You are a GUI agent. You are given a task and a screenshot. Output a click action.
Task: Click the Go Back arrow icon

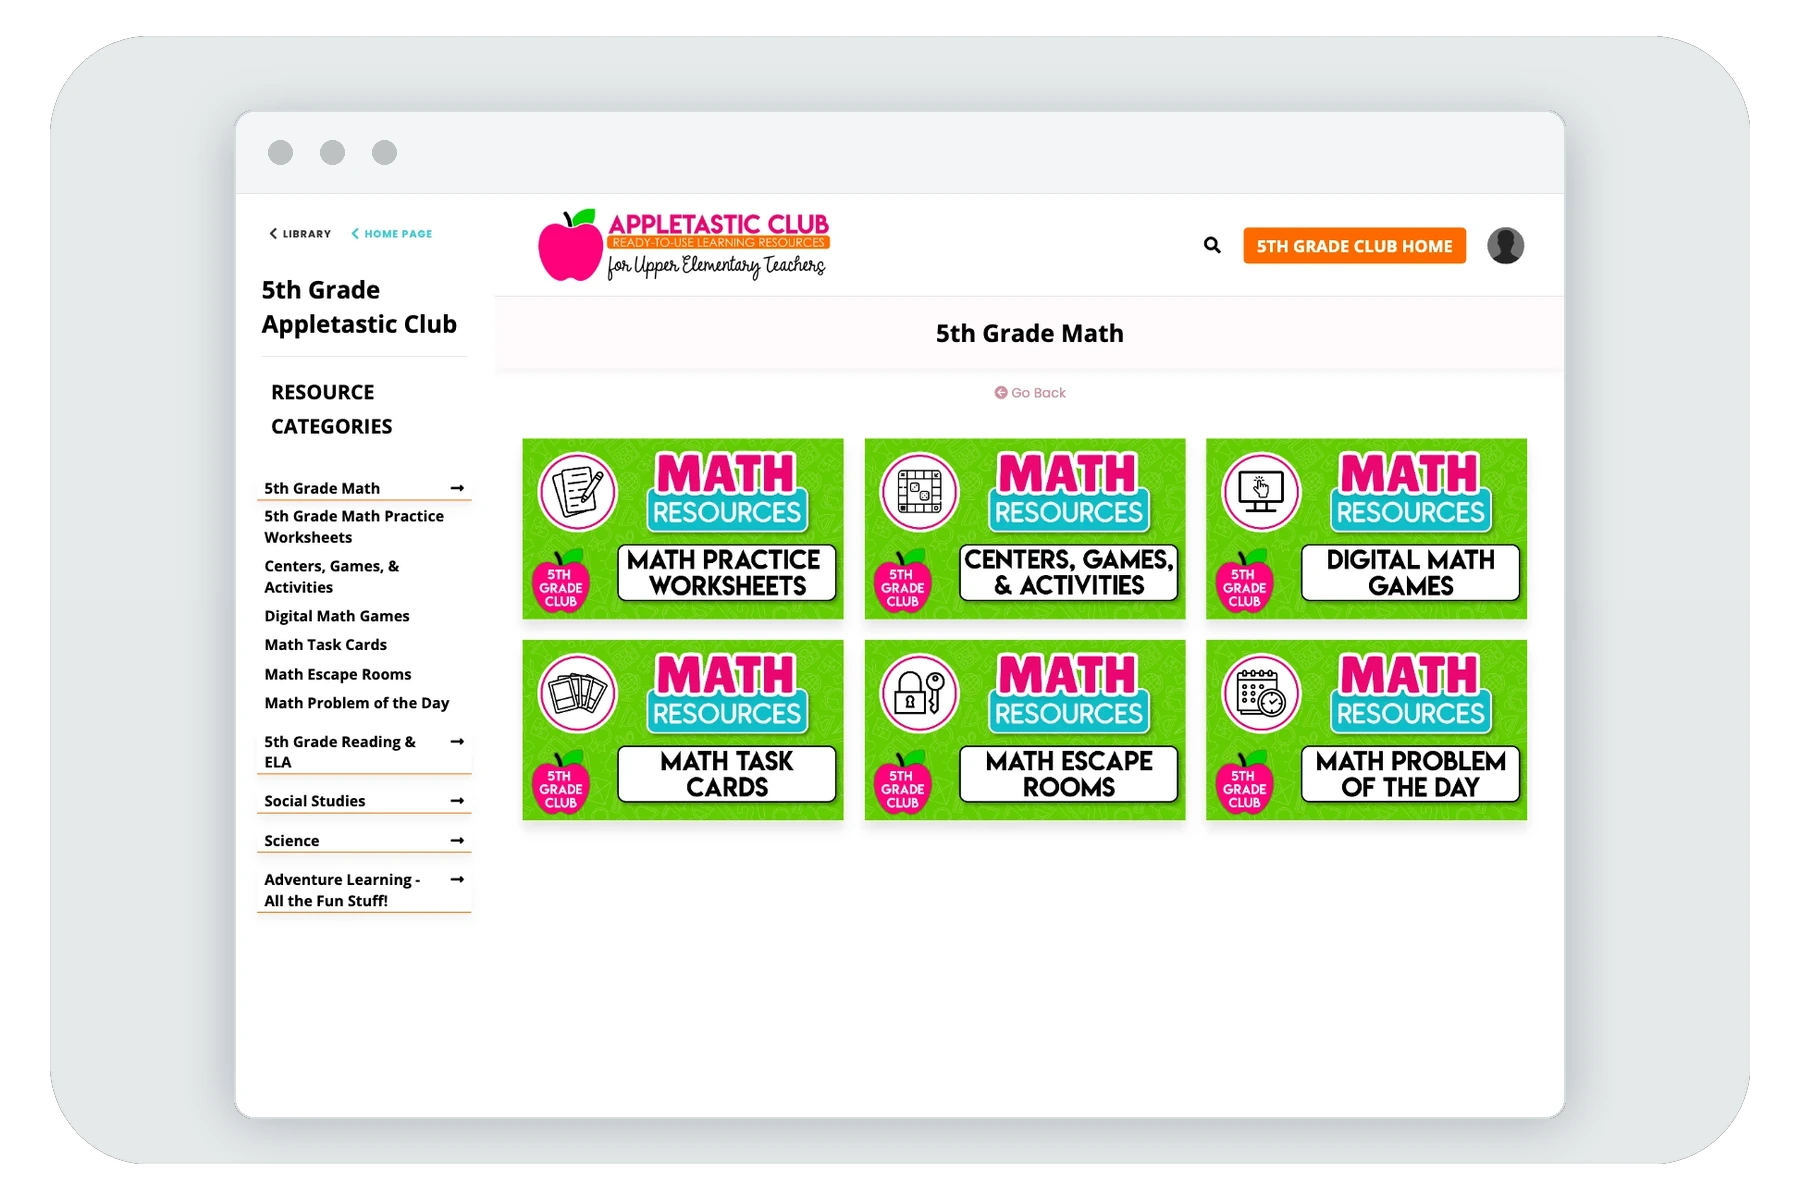(1000, 393)
